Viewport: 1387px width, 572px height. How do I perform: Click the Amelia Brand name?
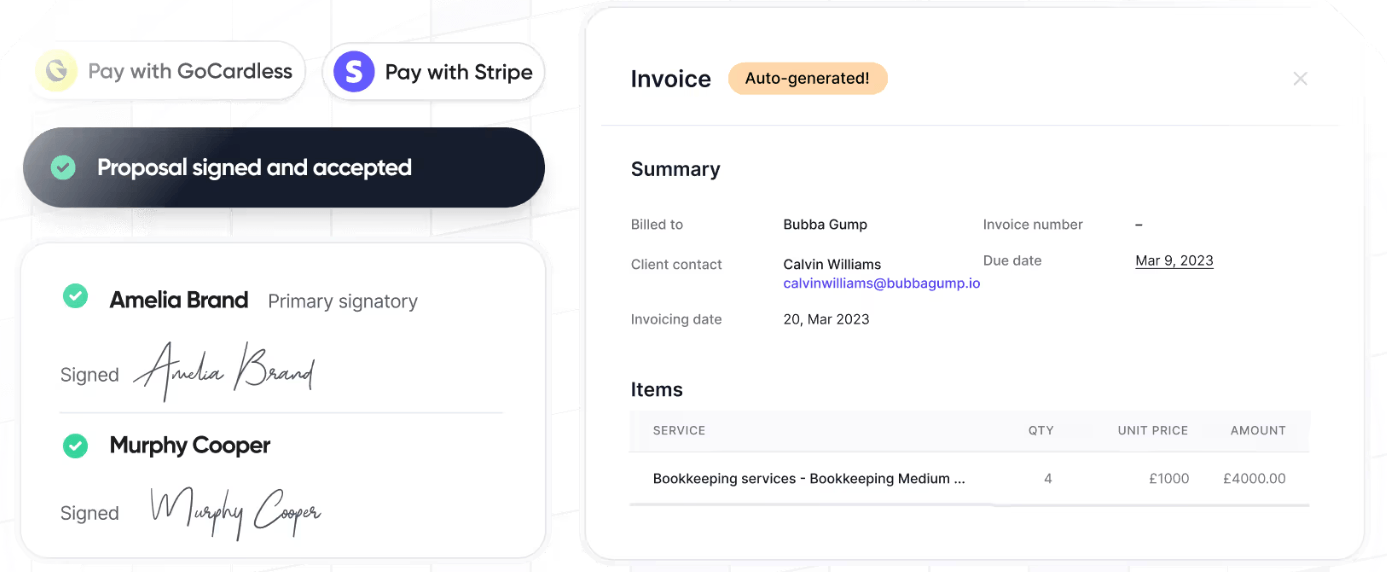coord(179,299)
